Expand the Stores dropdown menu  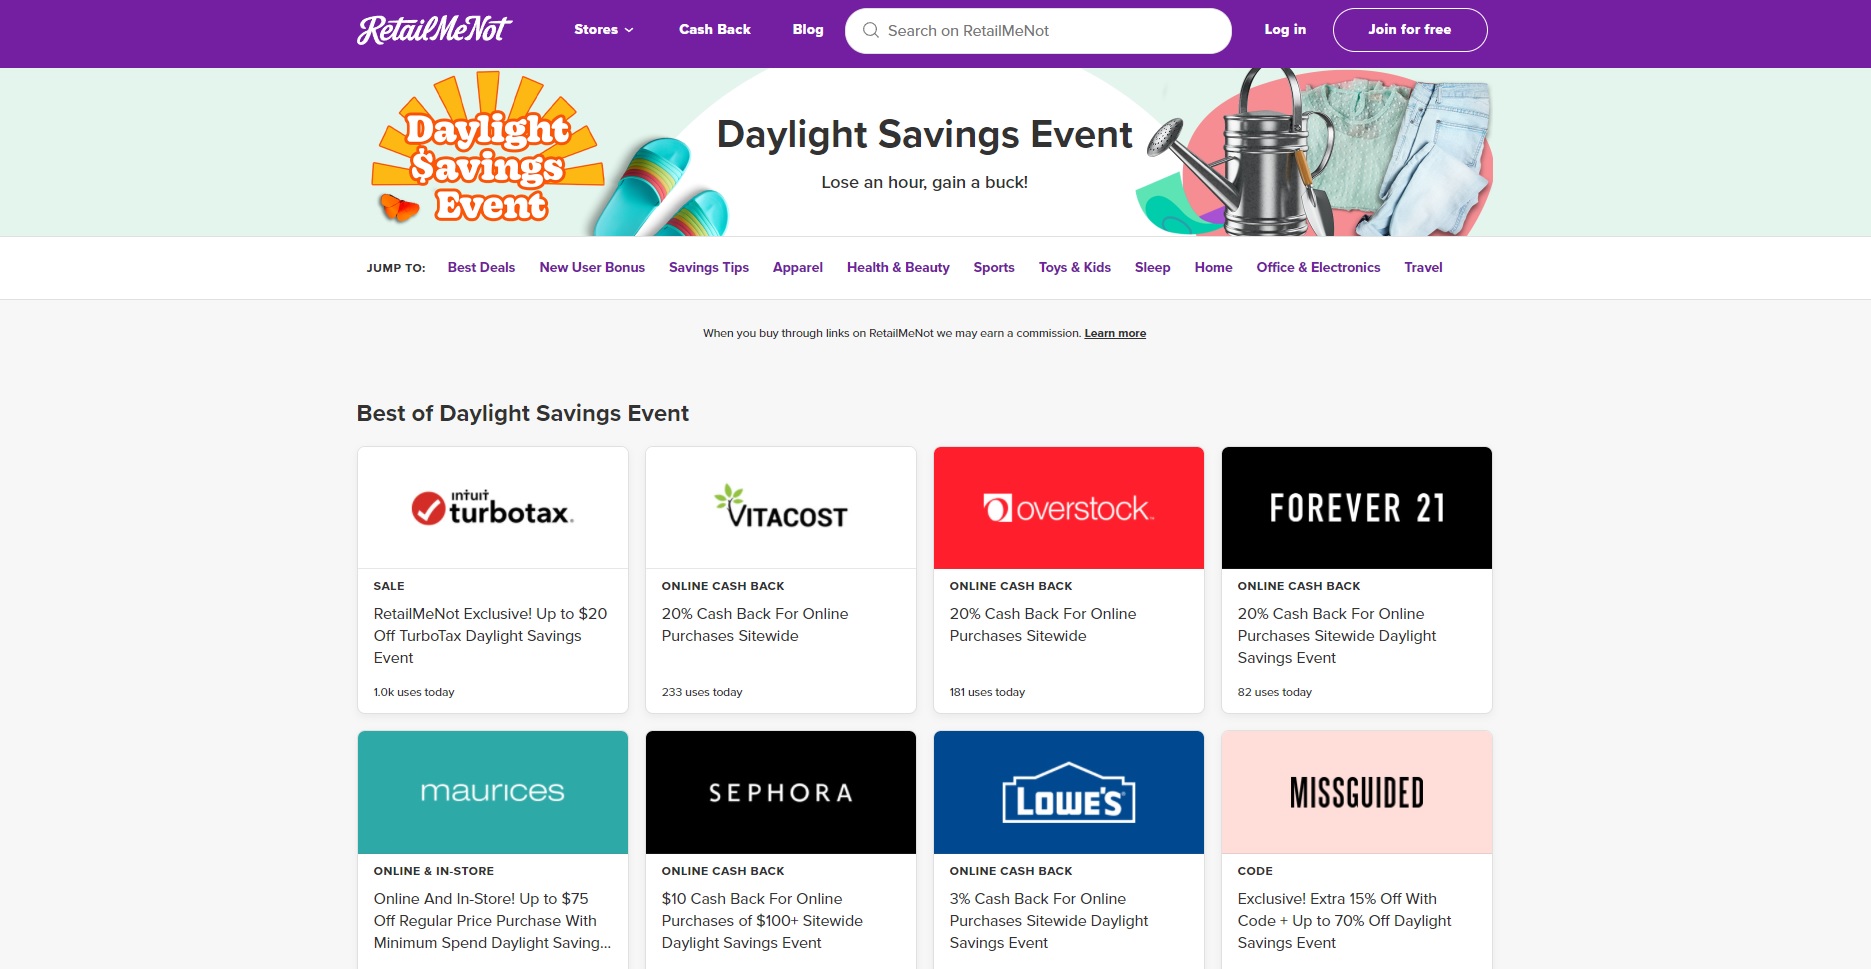point(603,30)
